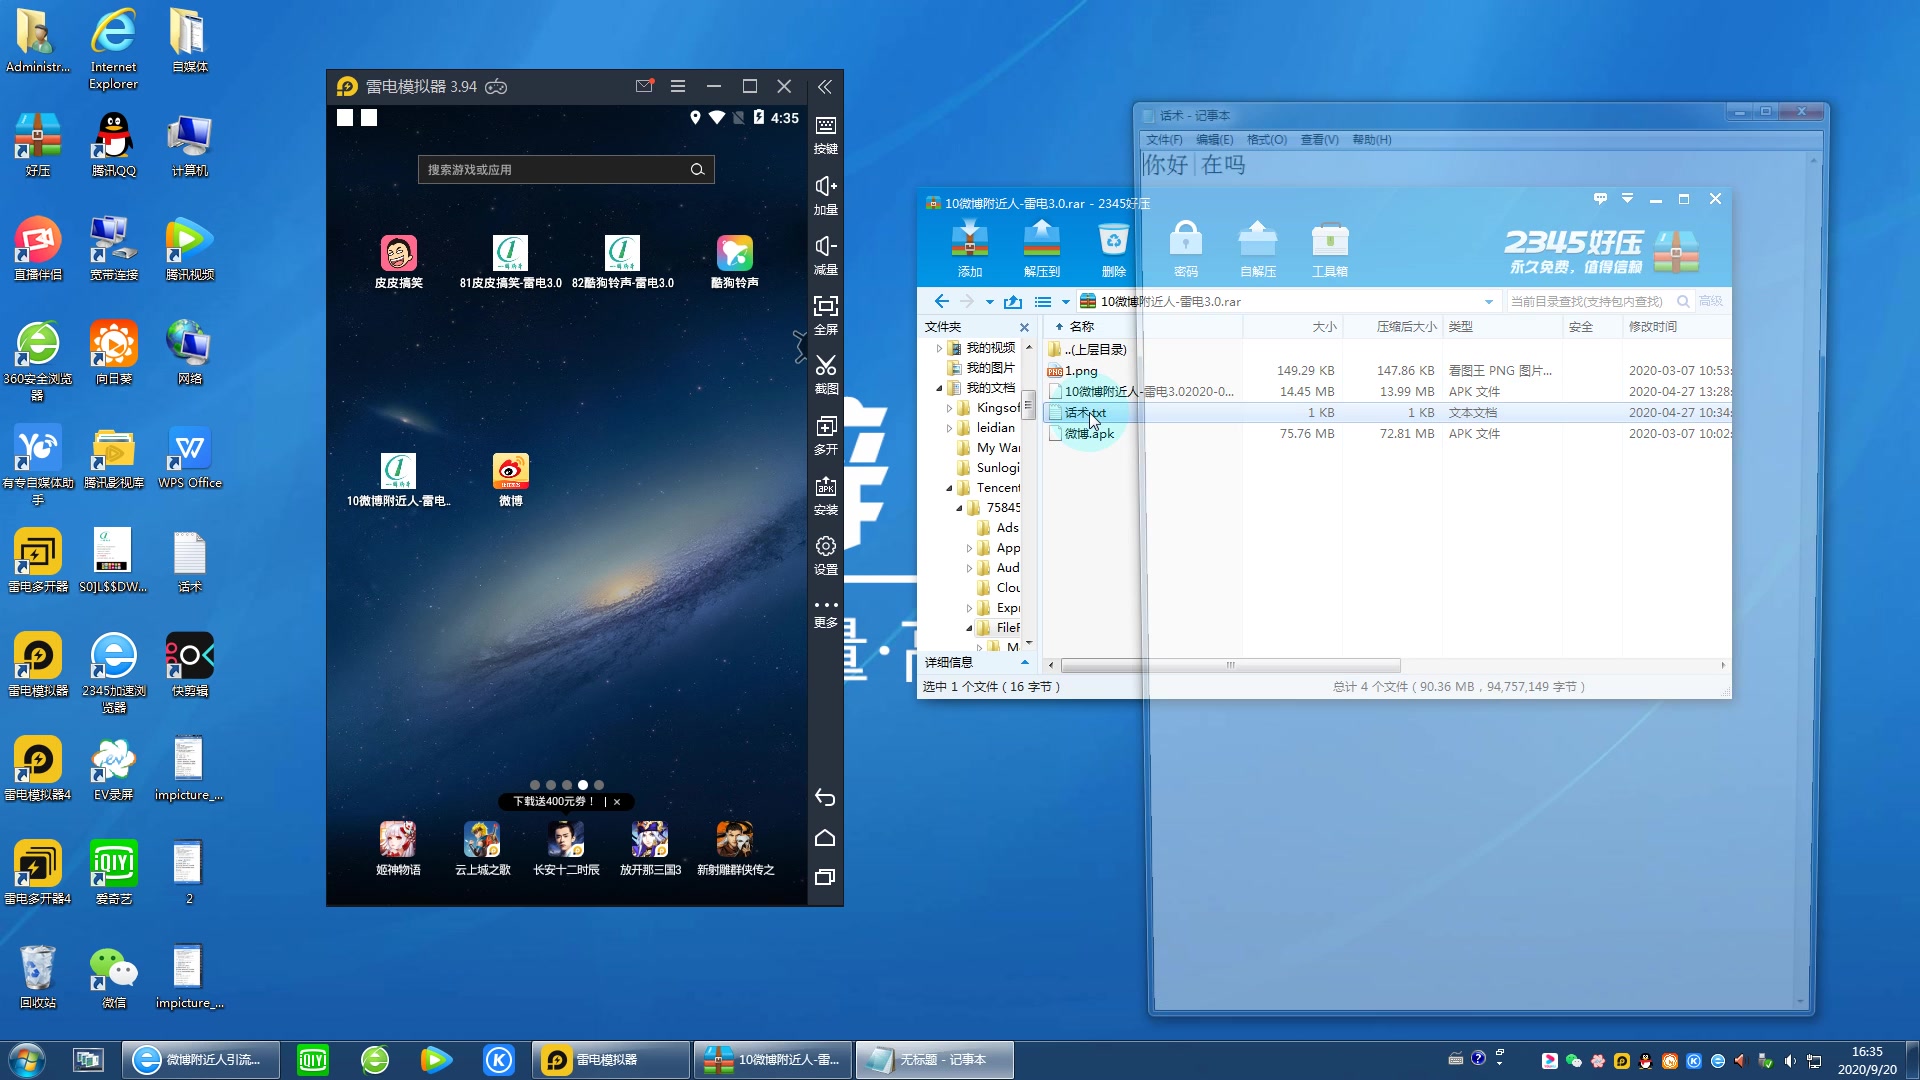This screenshot has height=1080, width=1920.
Task: Click the 更多 three-dots icon in emulator sidebar
Action: point(825,605)
